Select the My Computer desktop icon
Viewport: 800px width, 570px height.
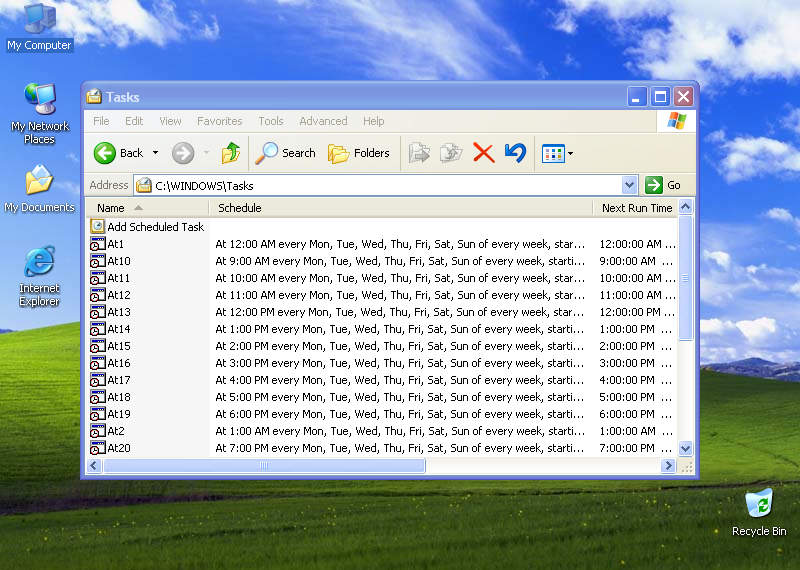point(39,27)
